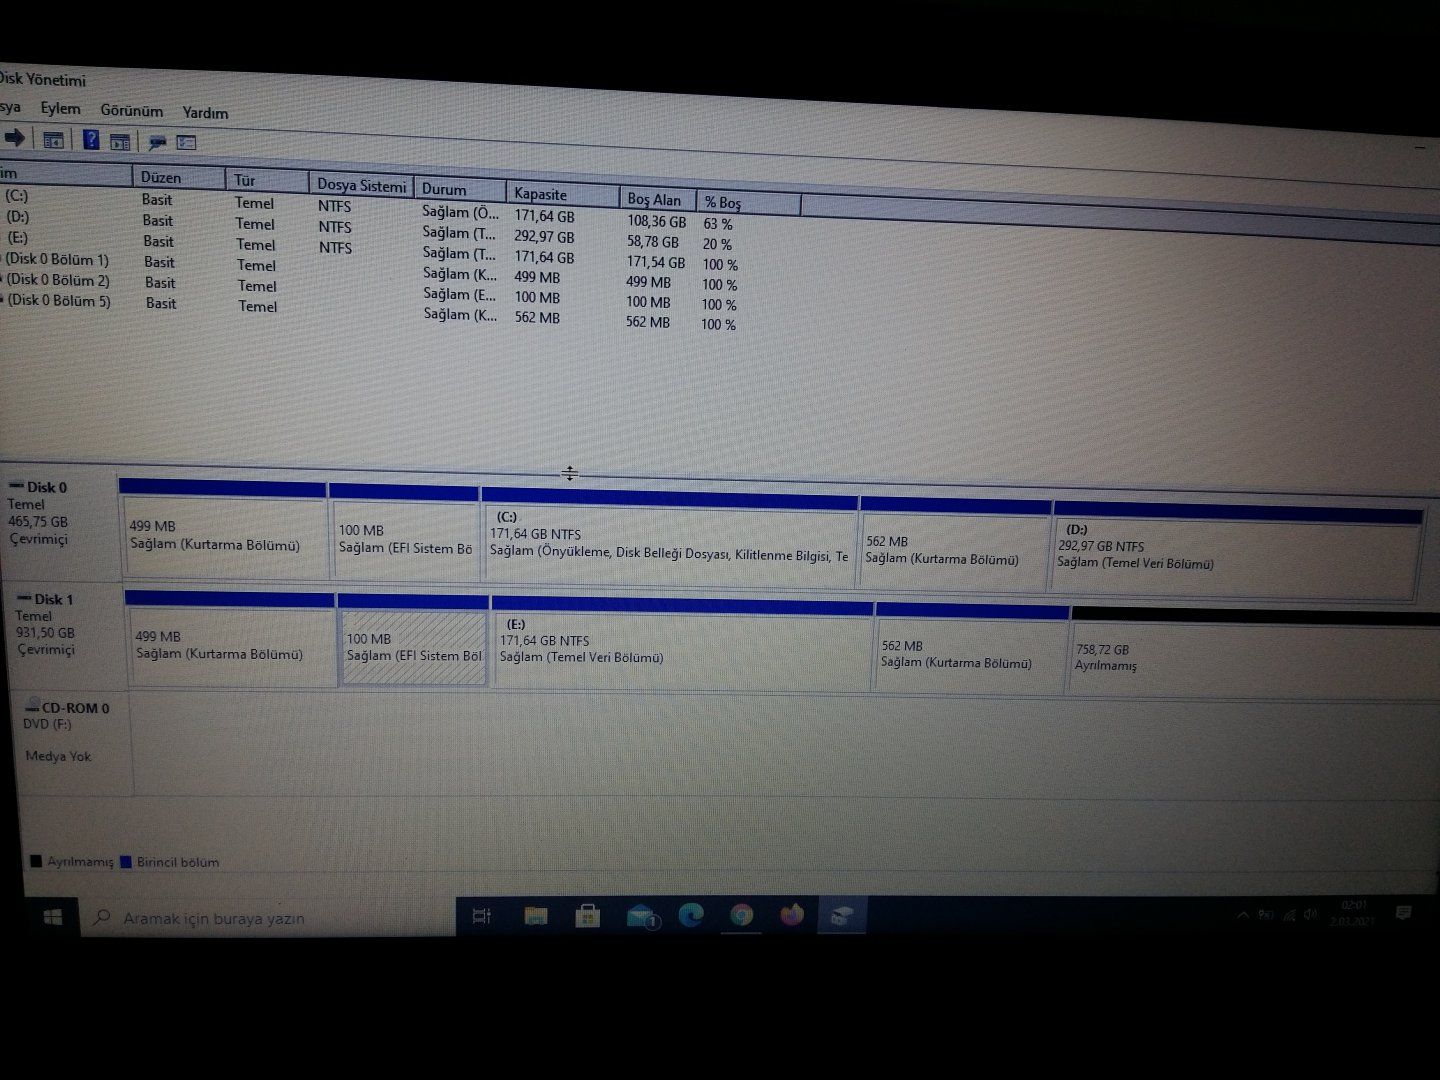The image size is (1440, 1080).
Task: Select the Disk 0 label panel
Action: pyautogui.click(x=58, y=525)
